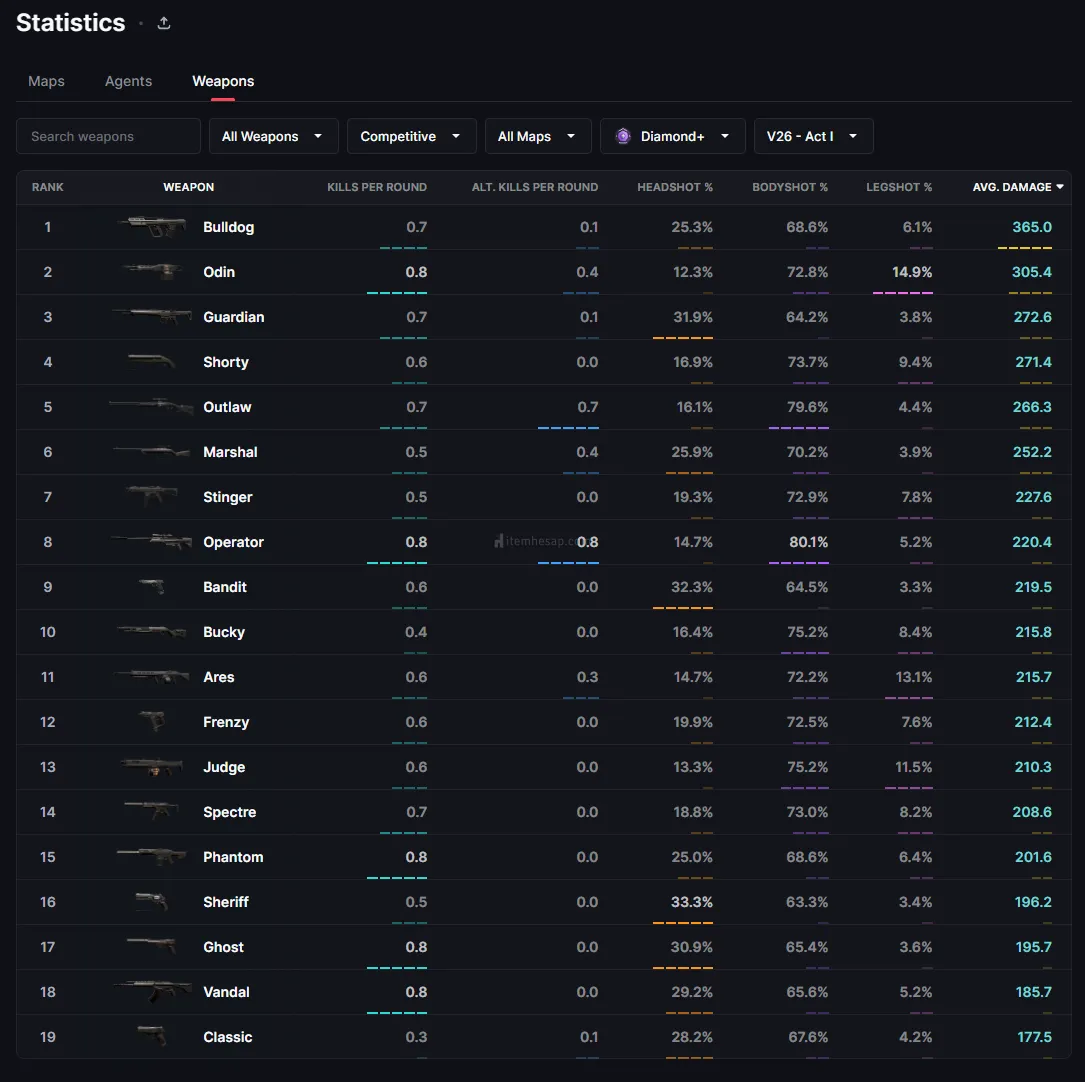
Task: Click the Odin weapon image
Action: tap(152, 271)
